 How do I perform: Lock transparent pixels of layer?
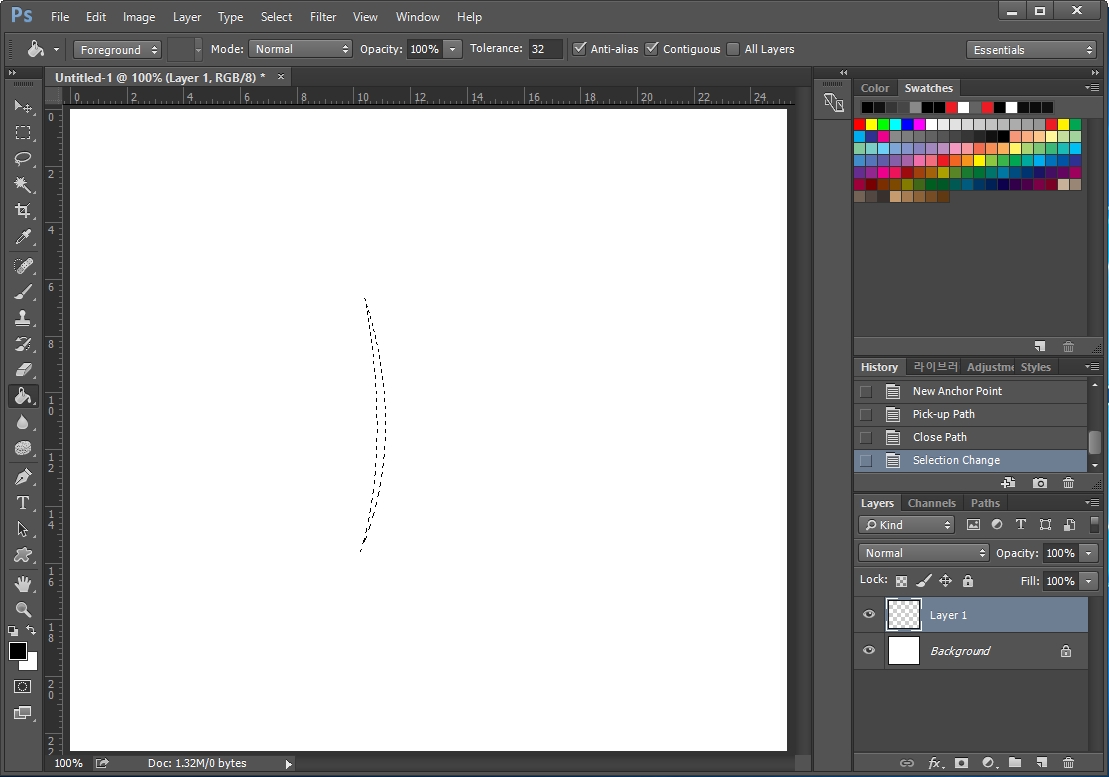click(901, 581)
